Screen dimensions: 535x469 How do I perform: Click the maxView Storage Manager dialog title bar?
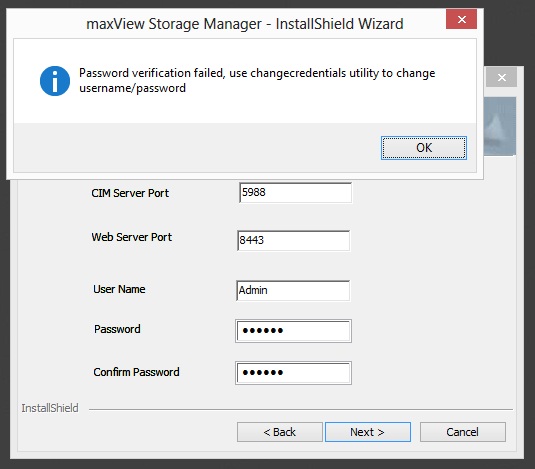point(245,24)
